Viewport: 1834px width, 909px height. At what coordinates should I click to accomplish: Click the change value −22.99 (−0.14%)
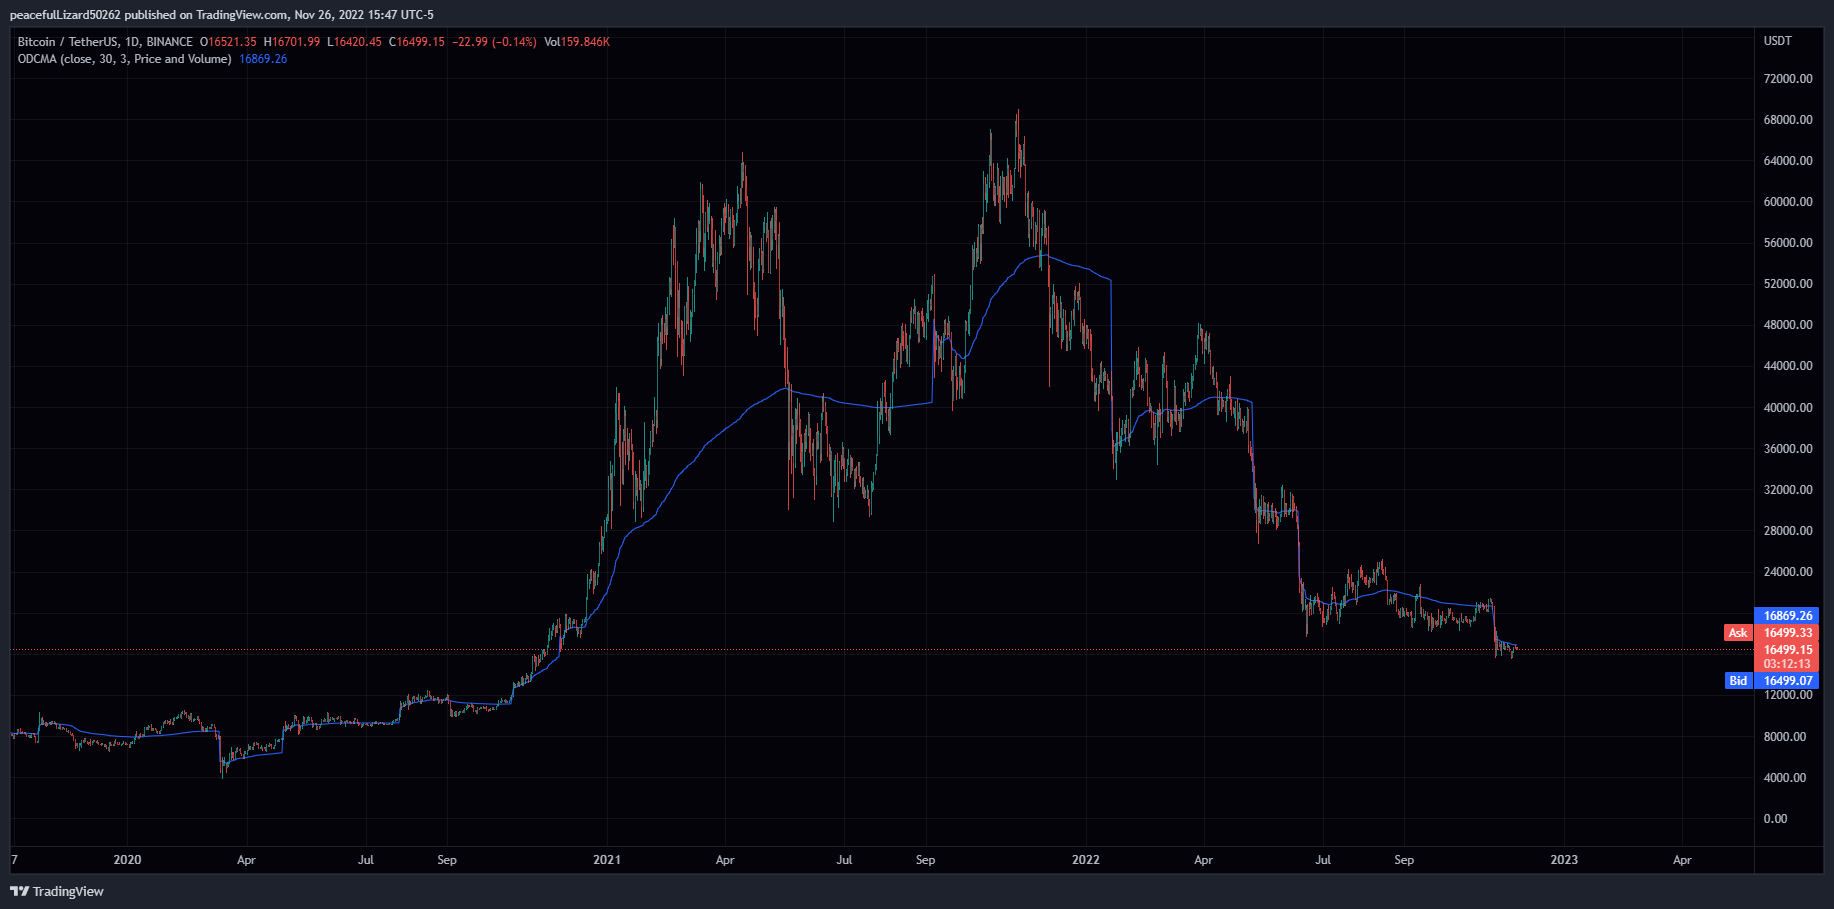(x=494, y=42)
